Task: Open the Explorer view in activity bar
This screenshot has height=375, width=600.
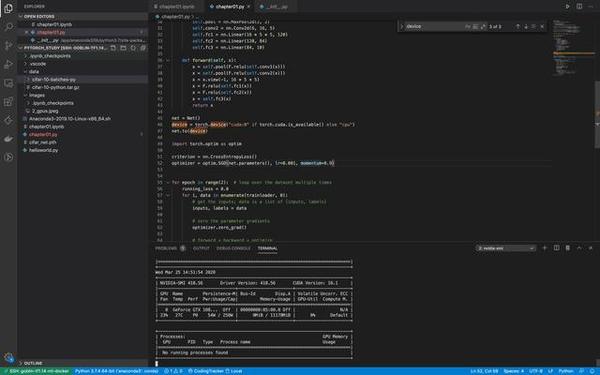Action: pos(8,8)
